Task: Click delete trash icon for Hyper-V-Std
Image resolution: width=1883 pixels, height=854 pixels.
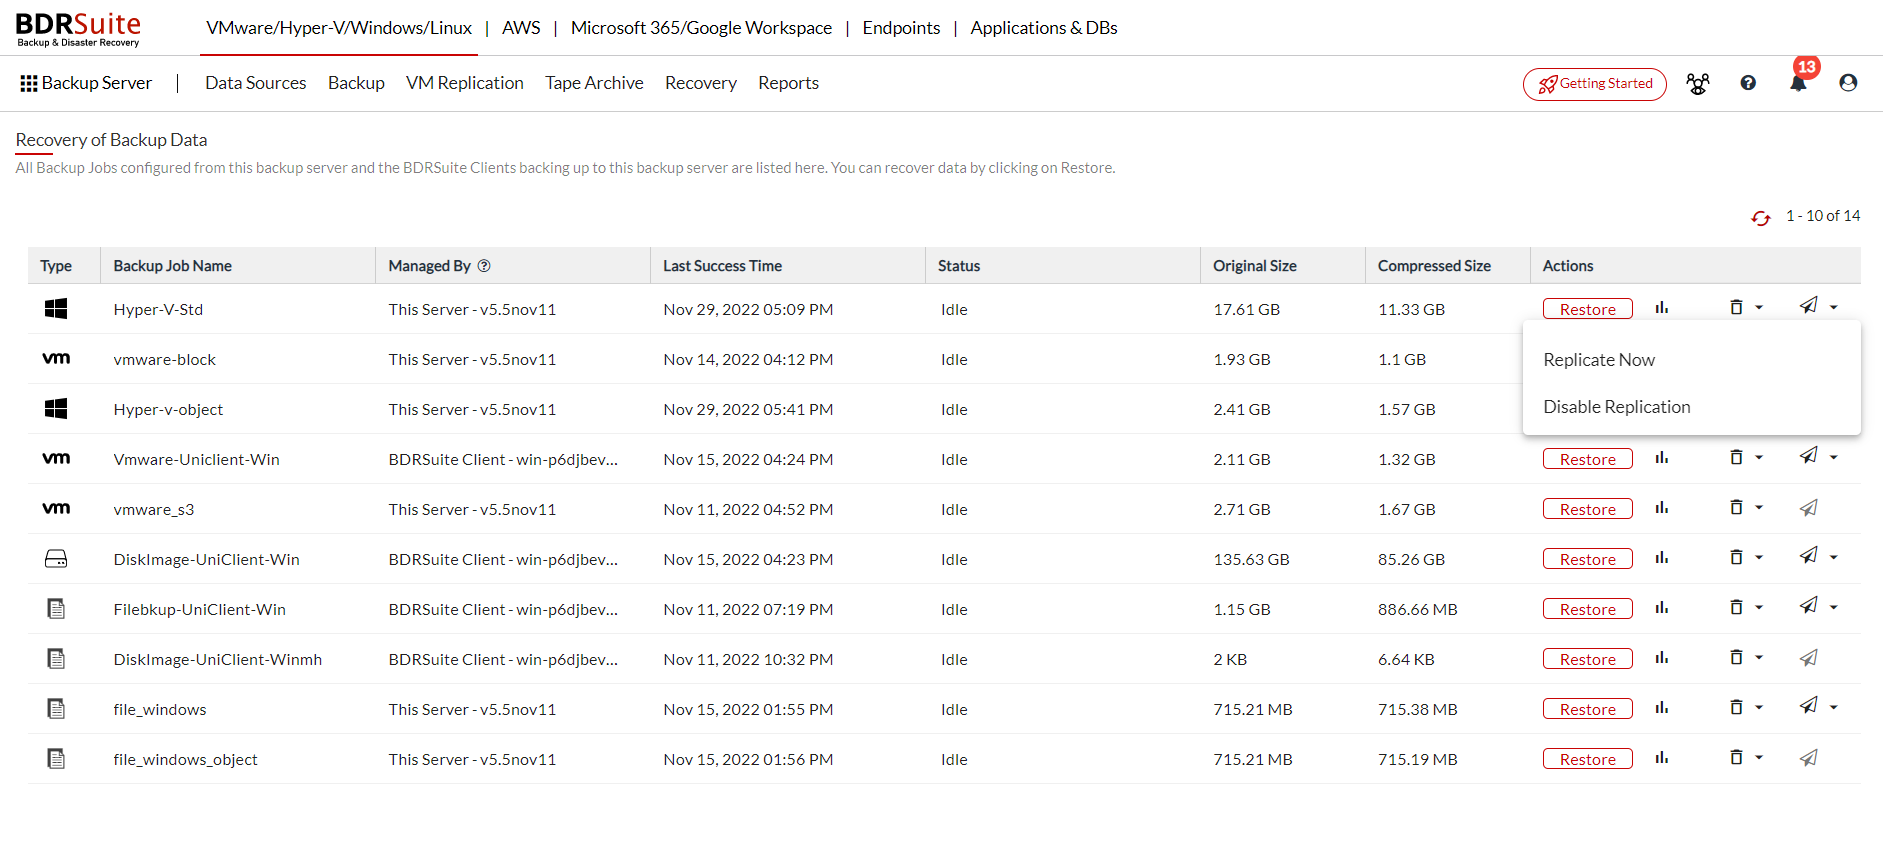Action: coord(1737,307)
